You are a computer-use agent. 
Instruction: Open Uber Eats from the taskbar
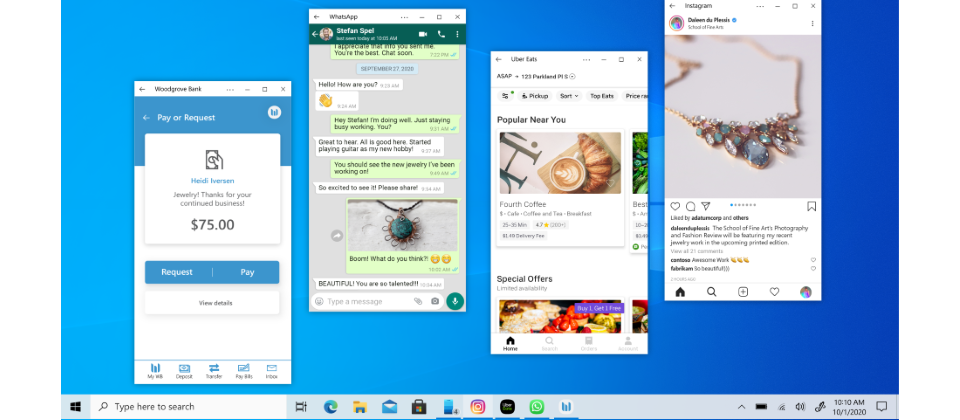pyautogui.click(x=507, y=407)
